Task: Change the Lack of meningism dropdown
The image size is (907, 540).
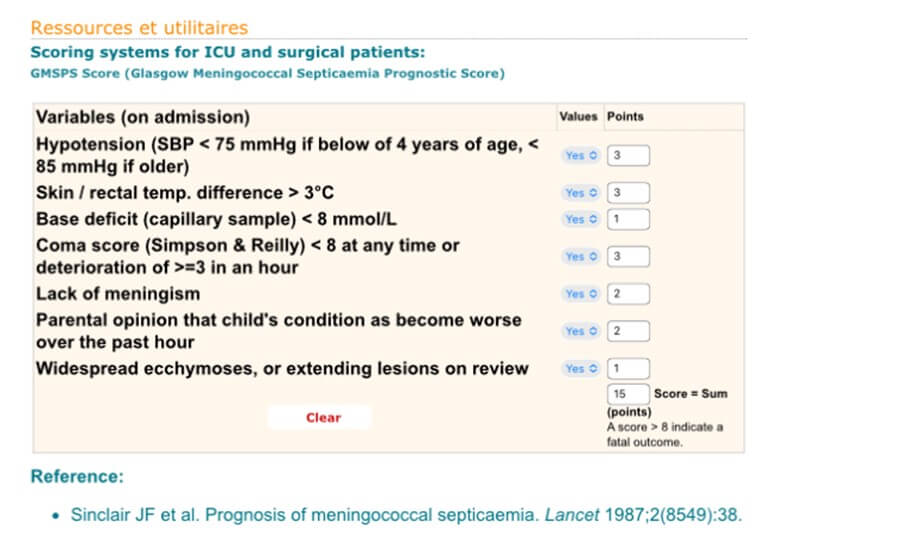Action: tap(580, 294)
